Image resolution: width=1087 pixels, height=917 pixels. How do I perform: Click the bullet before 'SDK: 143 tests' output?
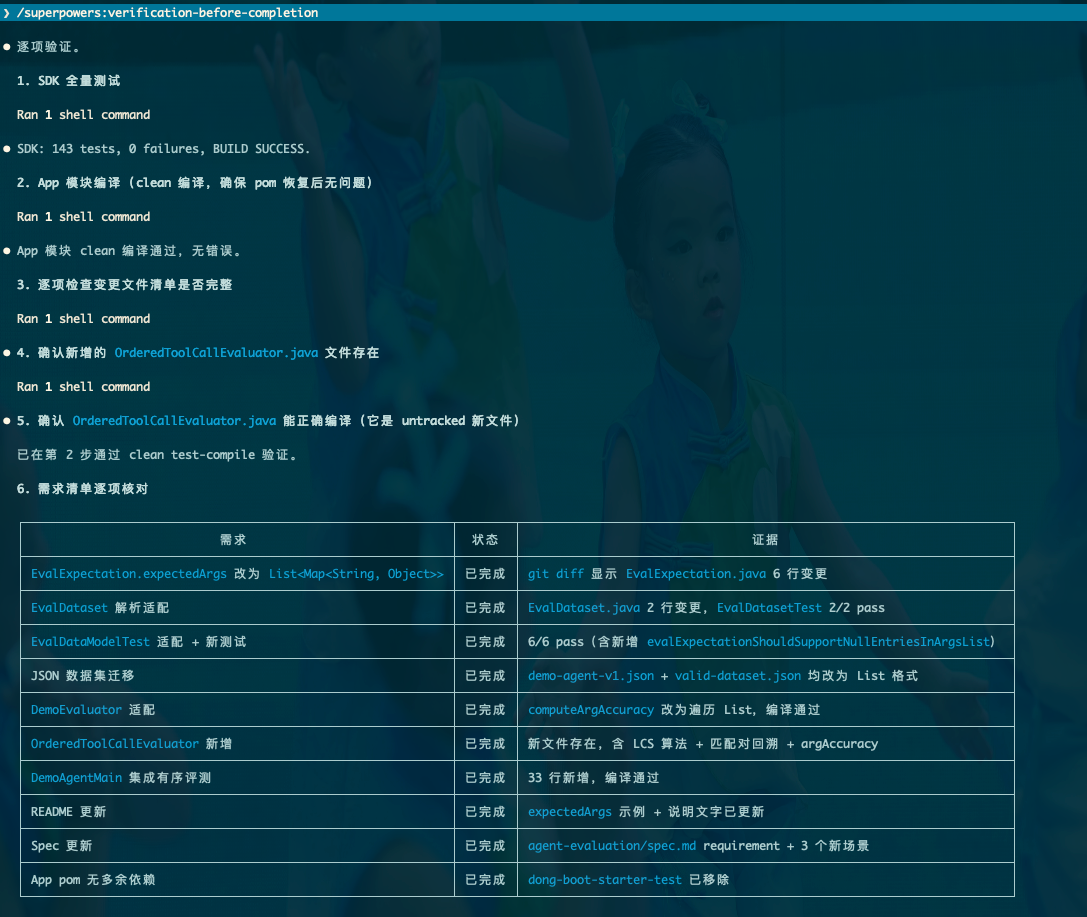point(7,149)
